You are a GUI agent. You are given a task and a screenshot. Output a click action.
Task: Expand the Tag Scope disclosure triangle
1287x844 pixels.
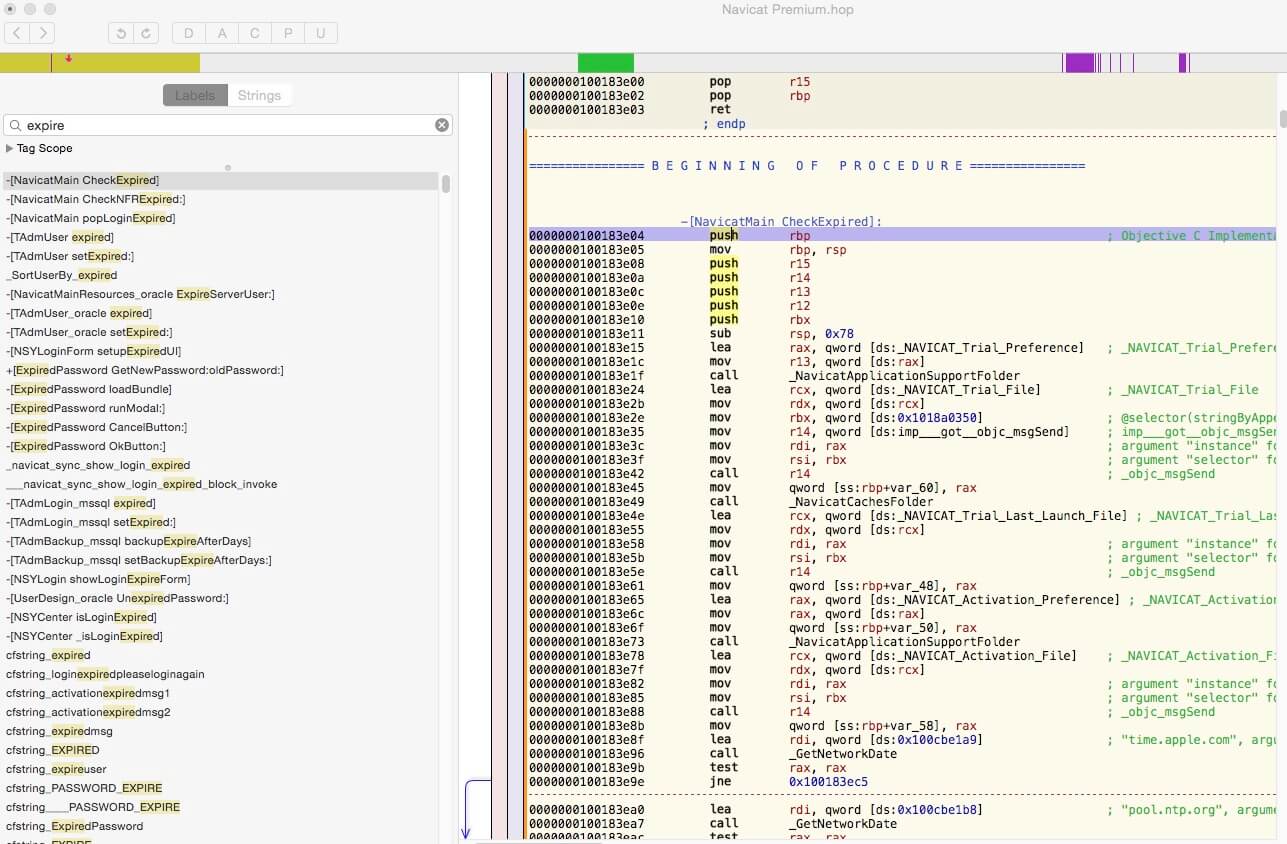point(10,148)
